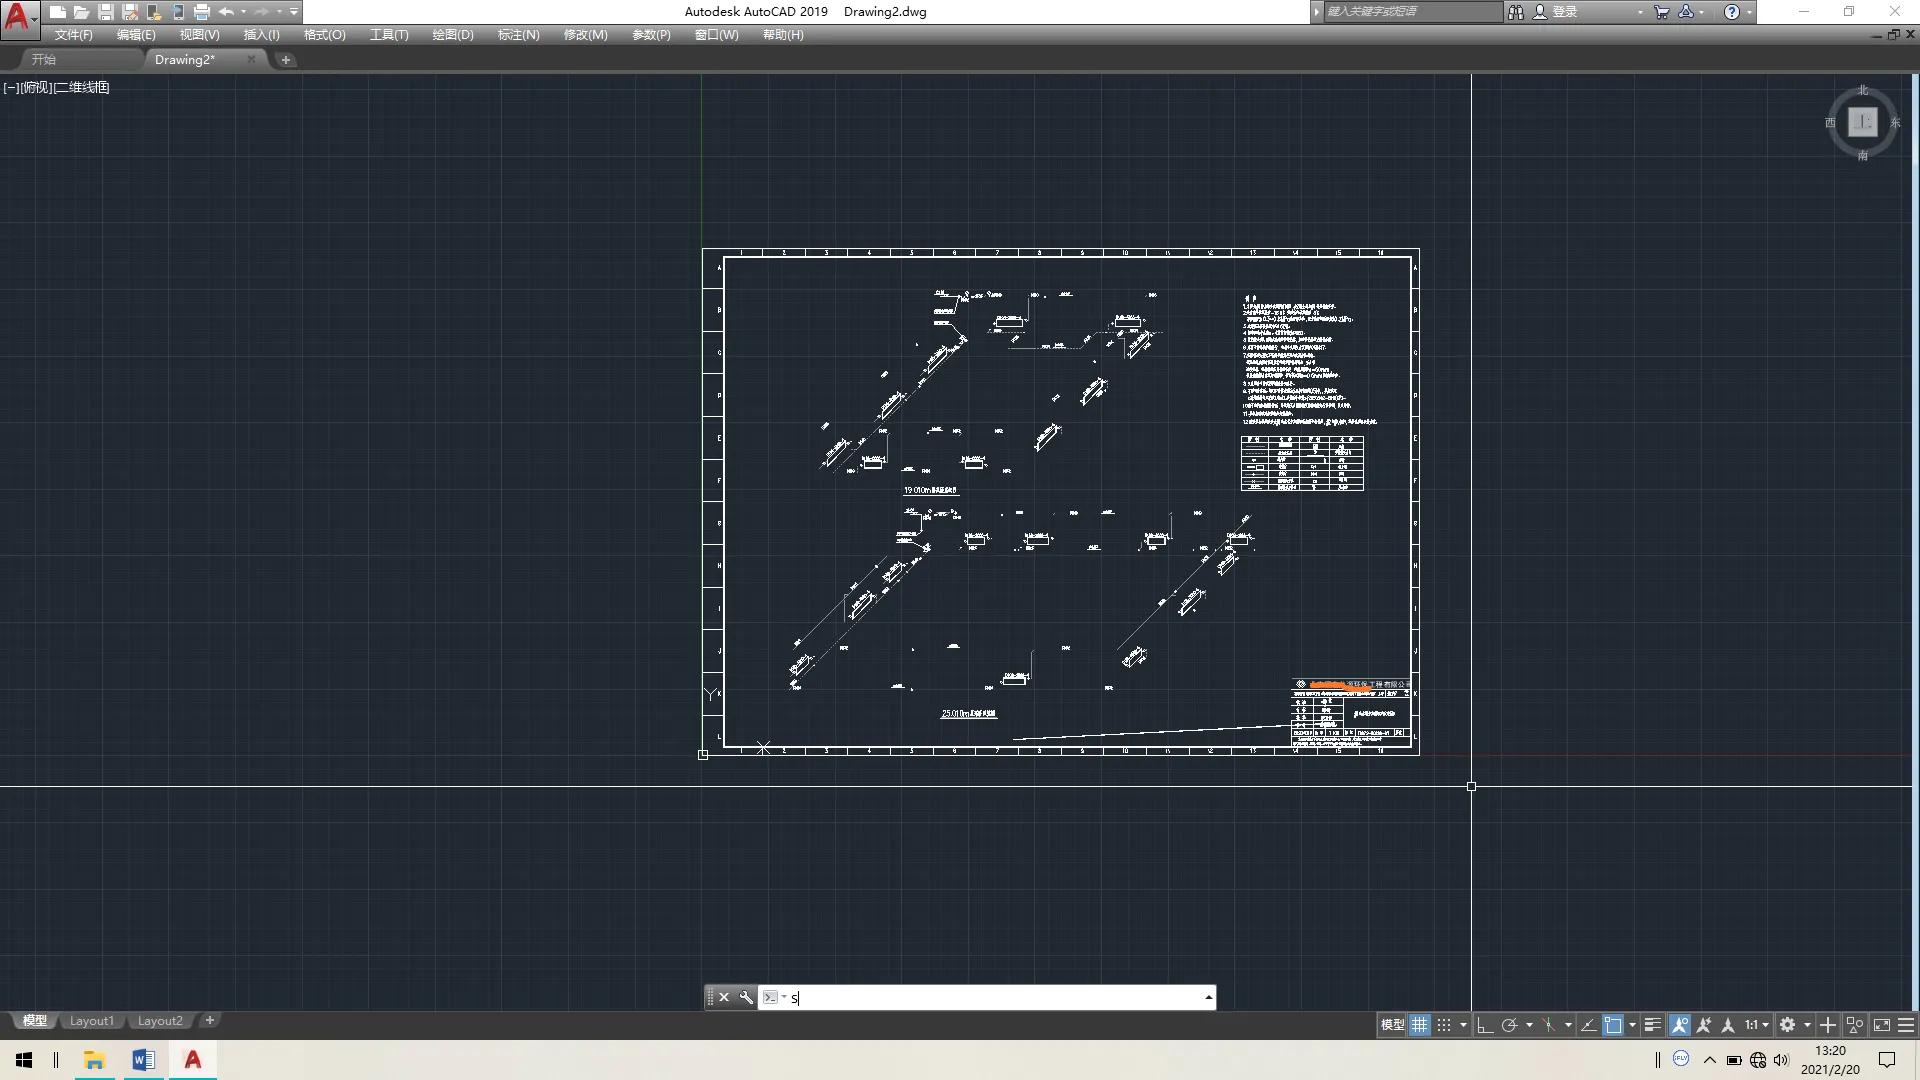Expand the sign-in dropdown arrow
1920x1080 pixels.
pyautogui.click(x=1640, y=12)
